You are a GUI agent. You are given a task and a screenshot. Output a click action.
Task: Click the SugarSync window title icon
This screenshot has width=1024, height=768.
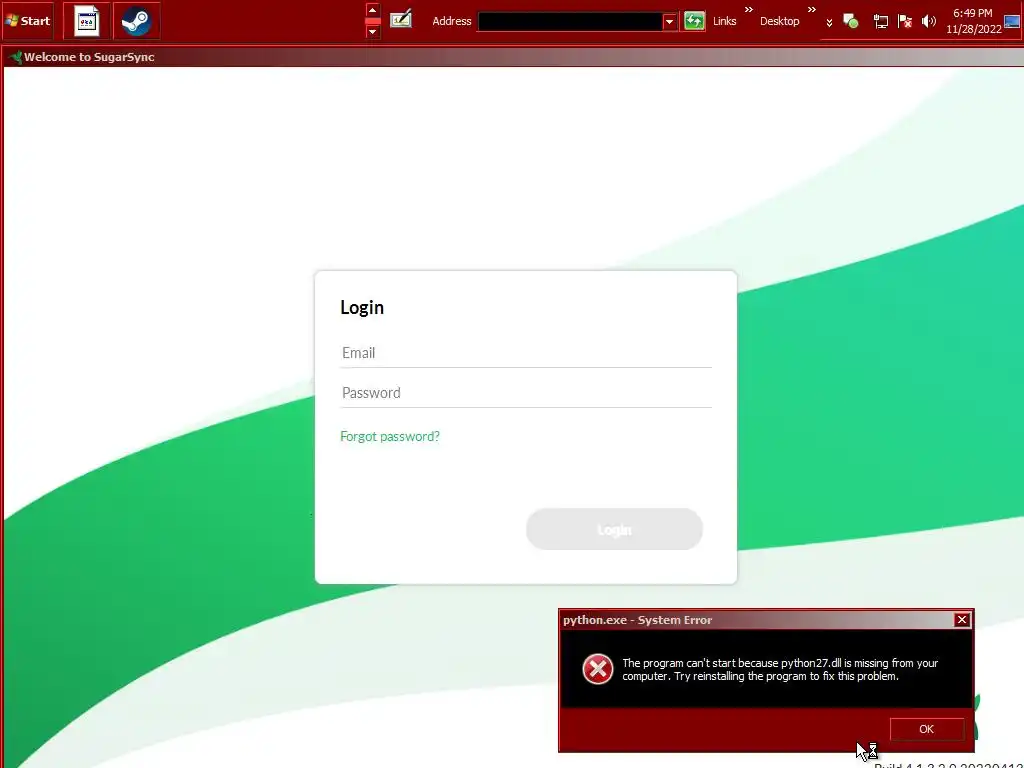15,57
